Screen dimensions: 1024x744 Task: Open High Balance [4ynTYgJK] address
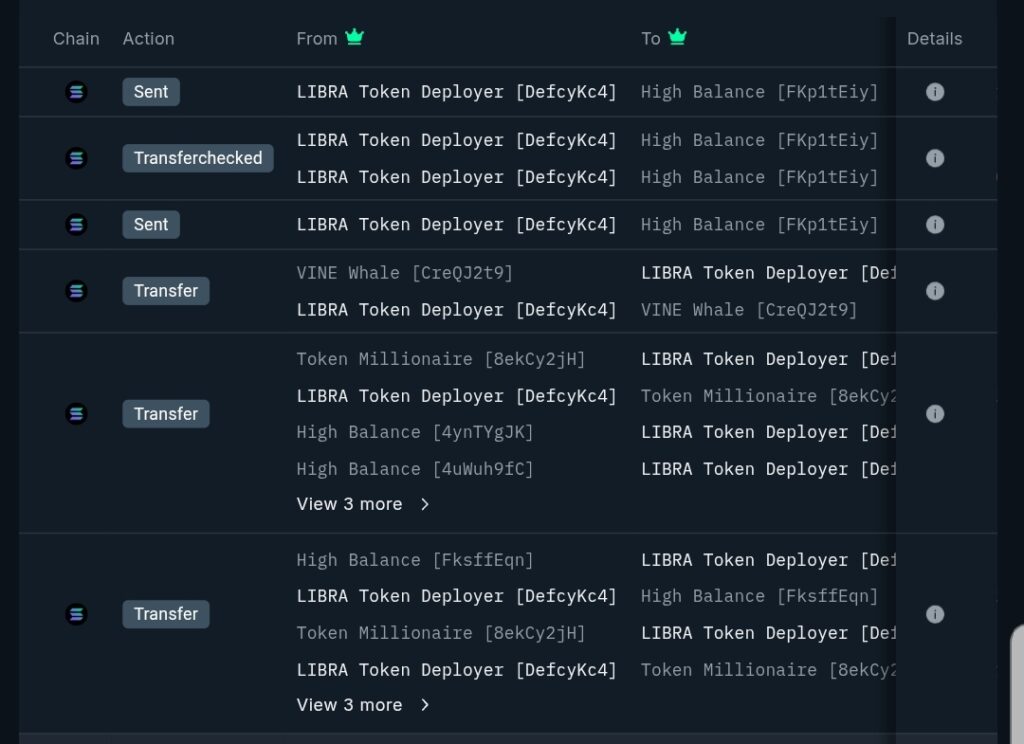(x=414, y=432)
